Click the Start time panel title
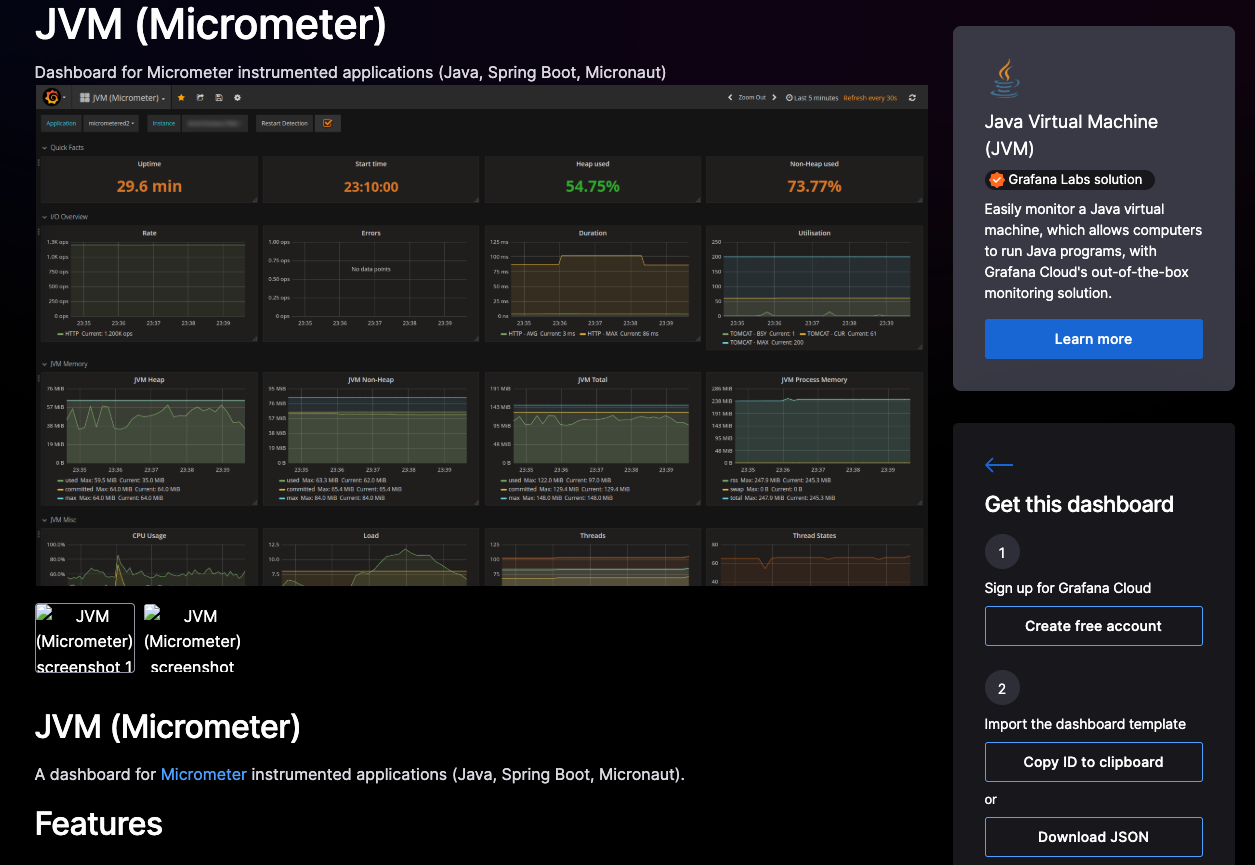Screen dimensions: 1255x865 [x=371, y=164]
